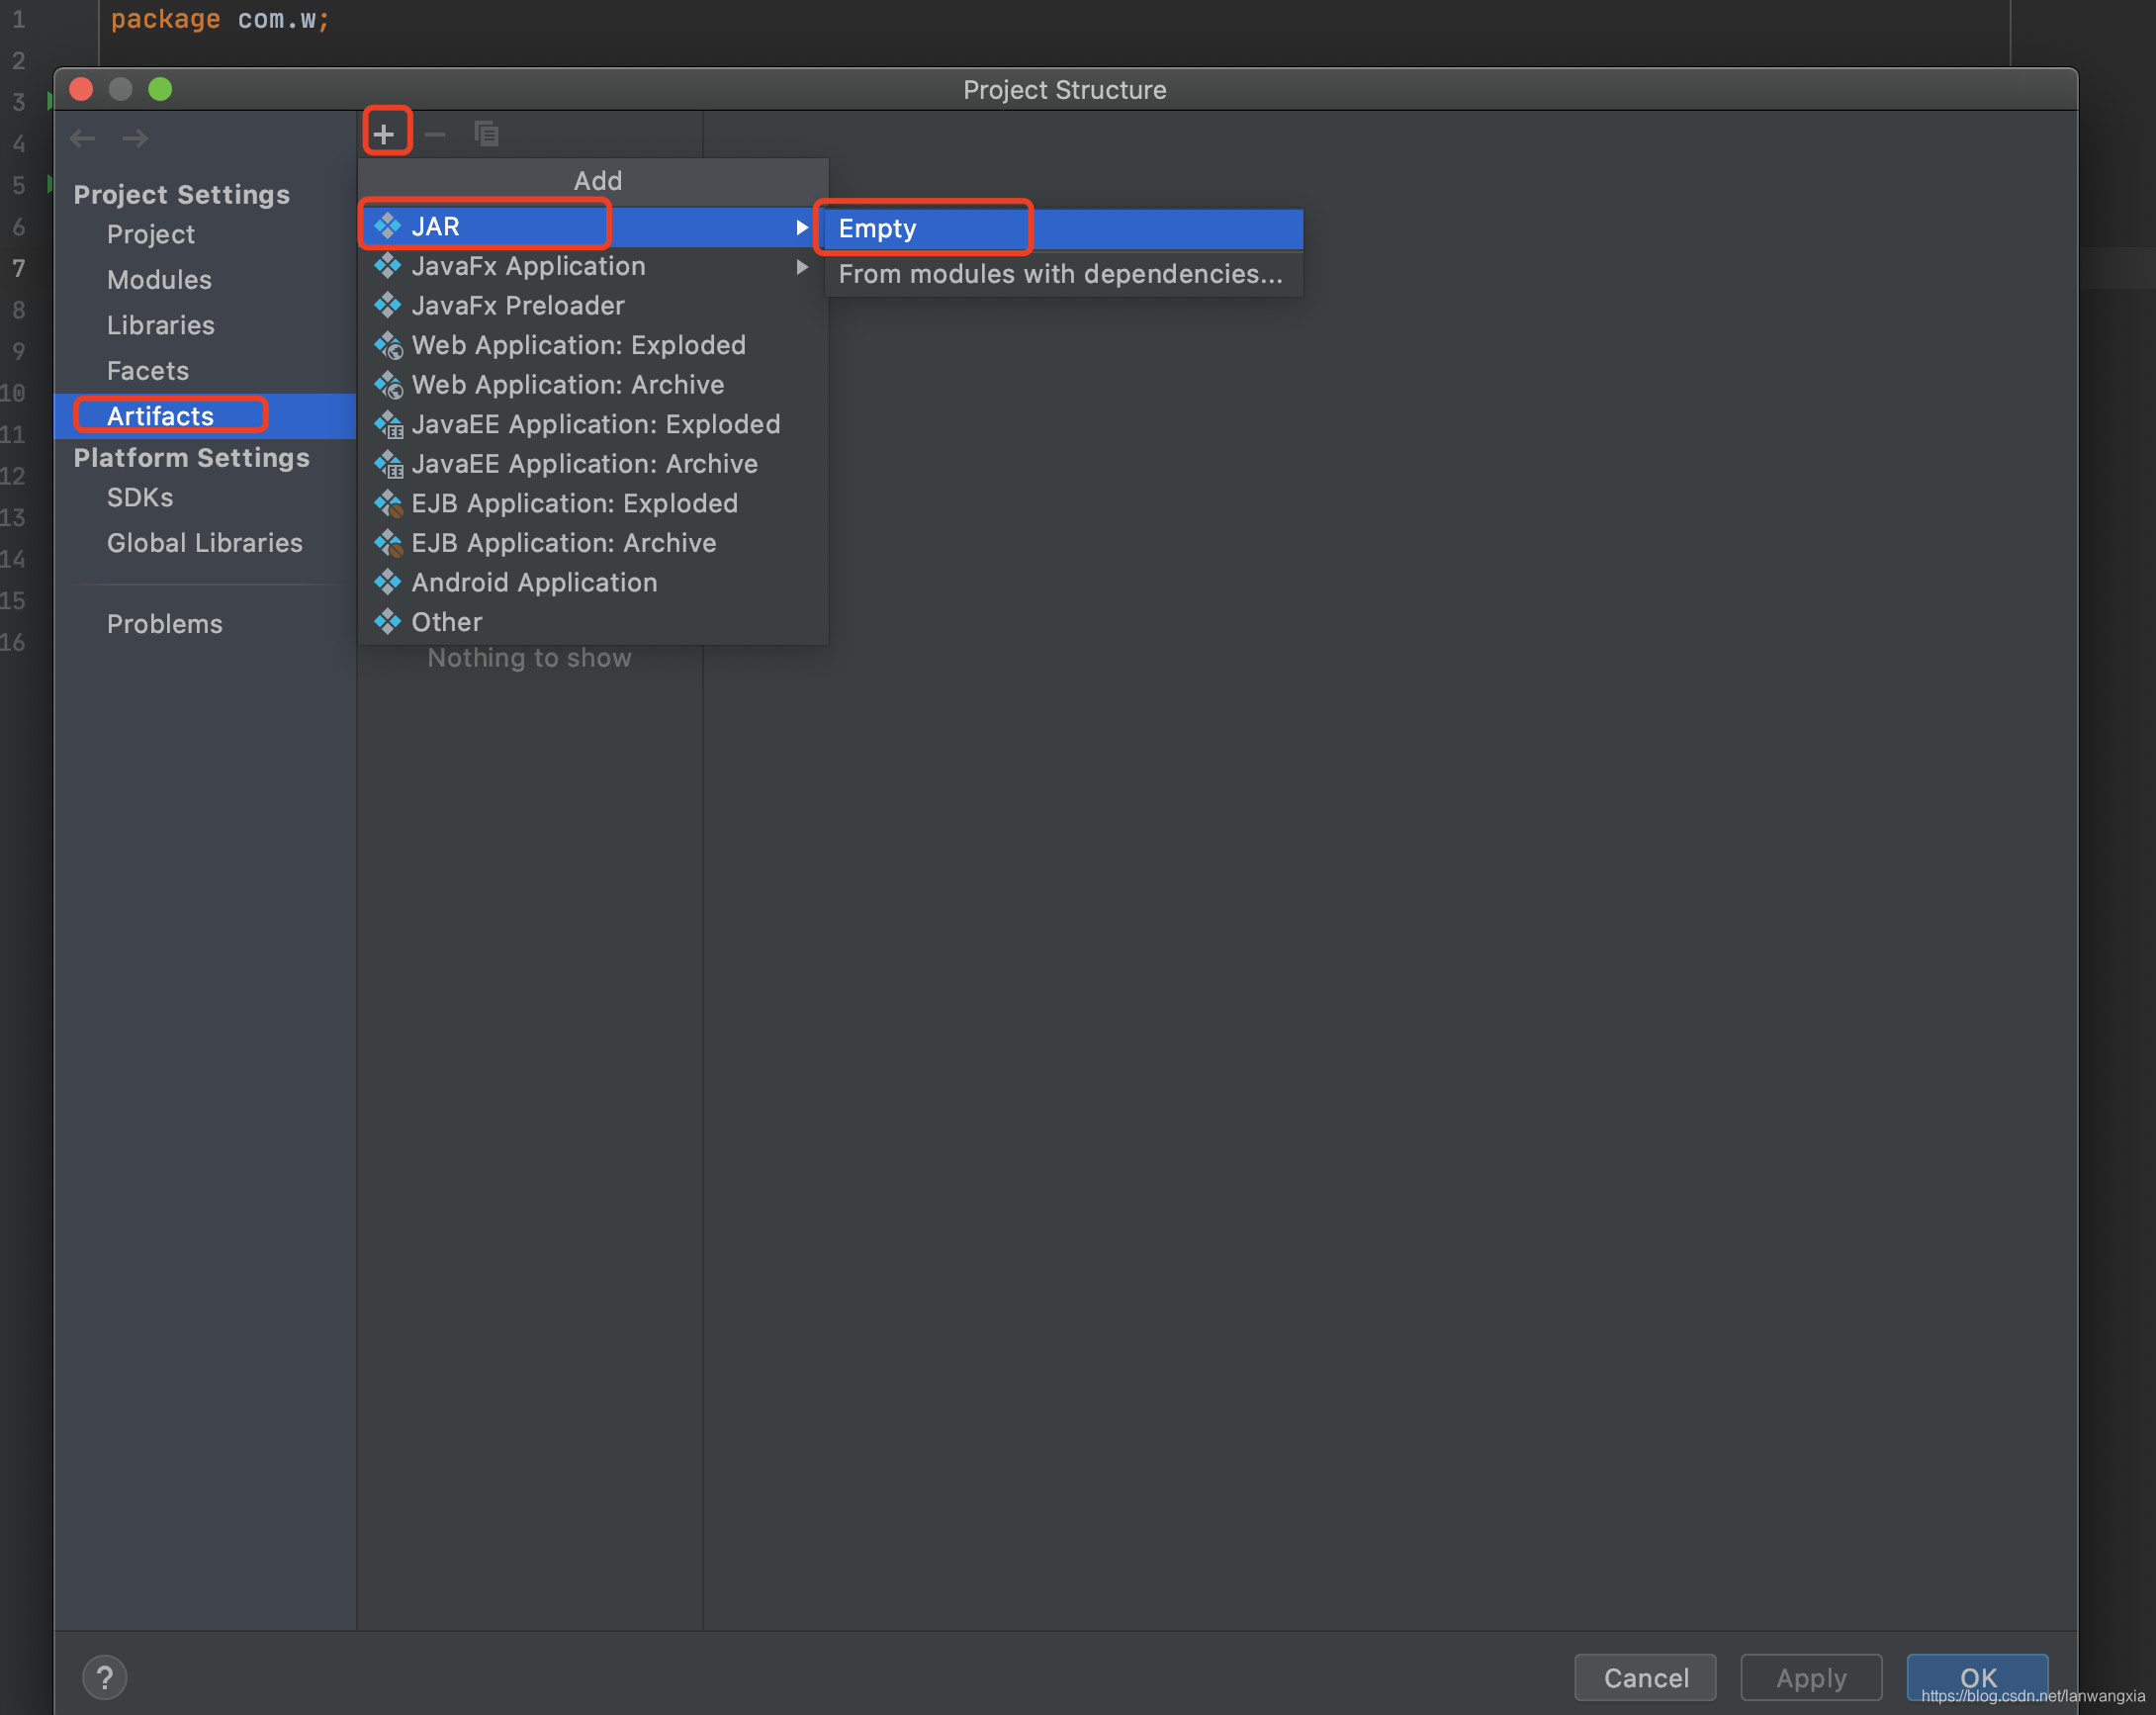The height and width of the screenshot is (1715, 2156).
Task: Choose Other in the Add menu
Action: click(447, 622)
